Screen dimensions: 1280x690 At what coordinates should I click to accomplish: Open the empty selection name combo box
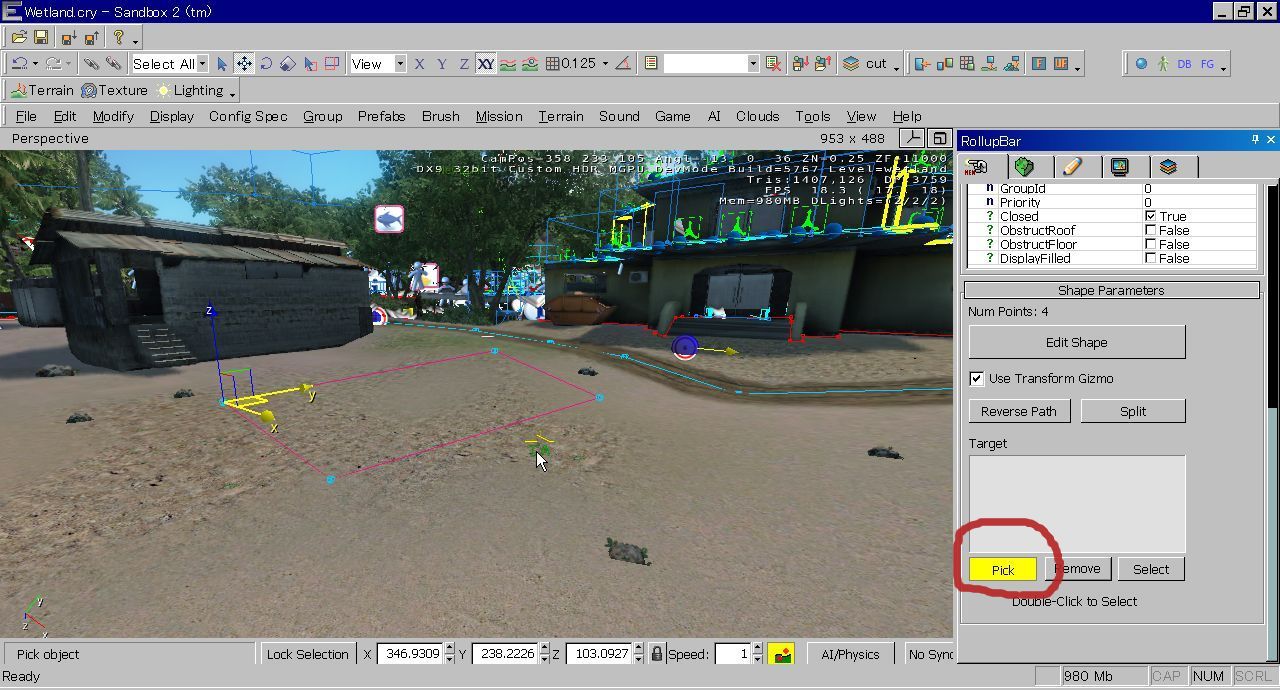click(711, 63)
